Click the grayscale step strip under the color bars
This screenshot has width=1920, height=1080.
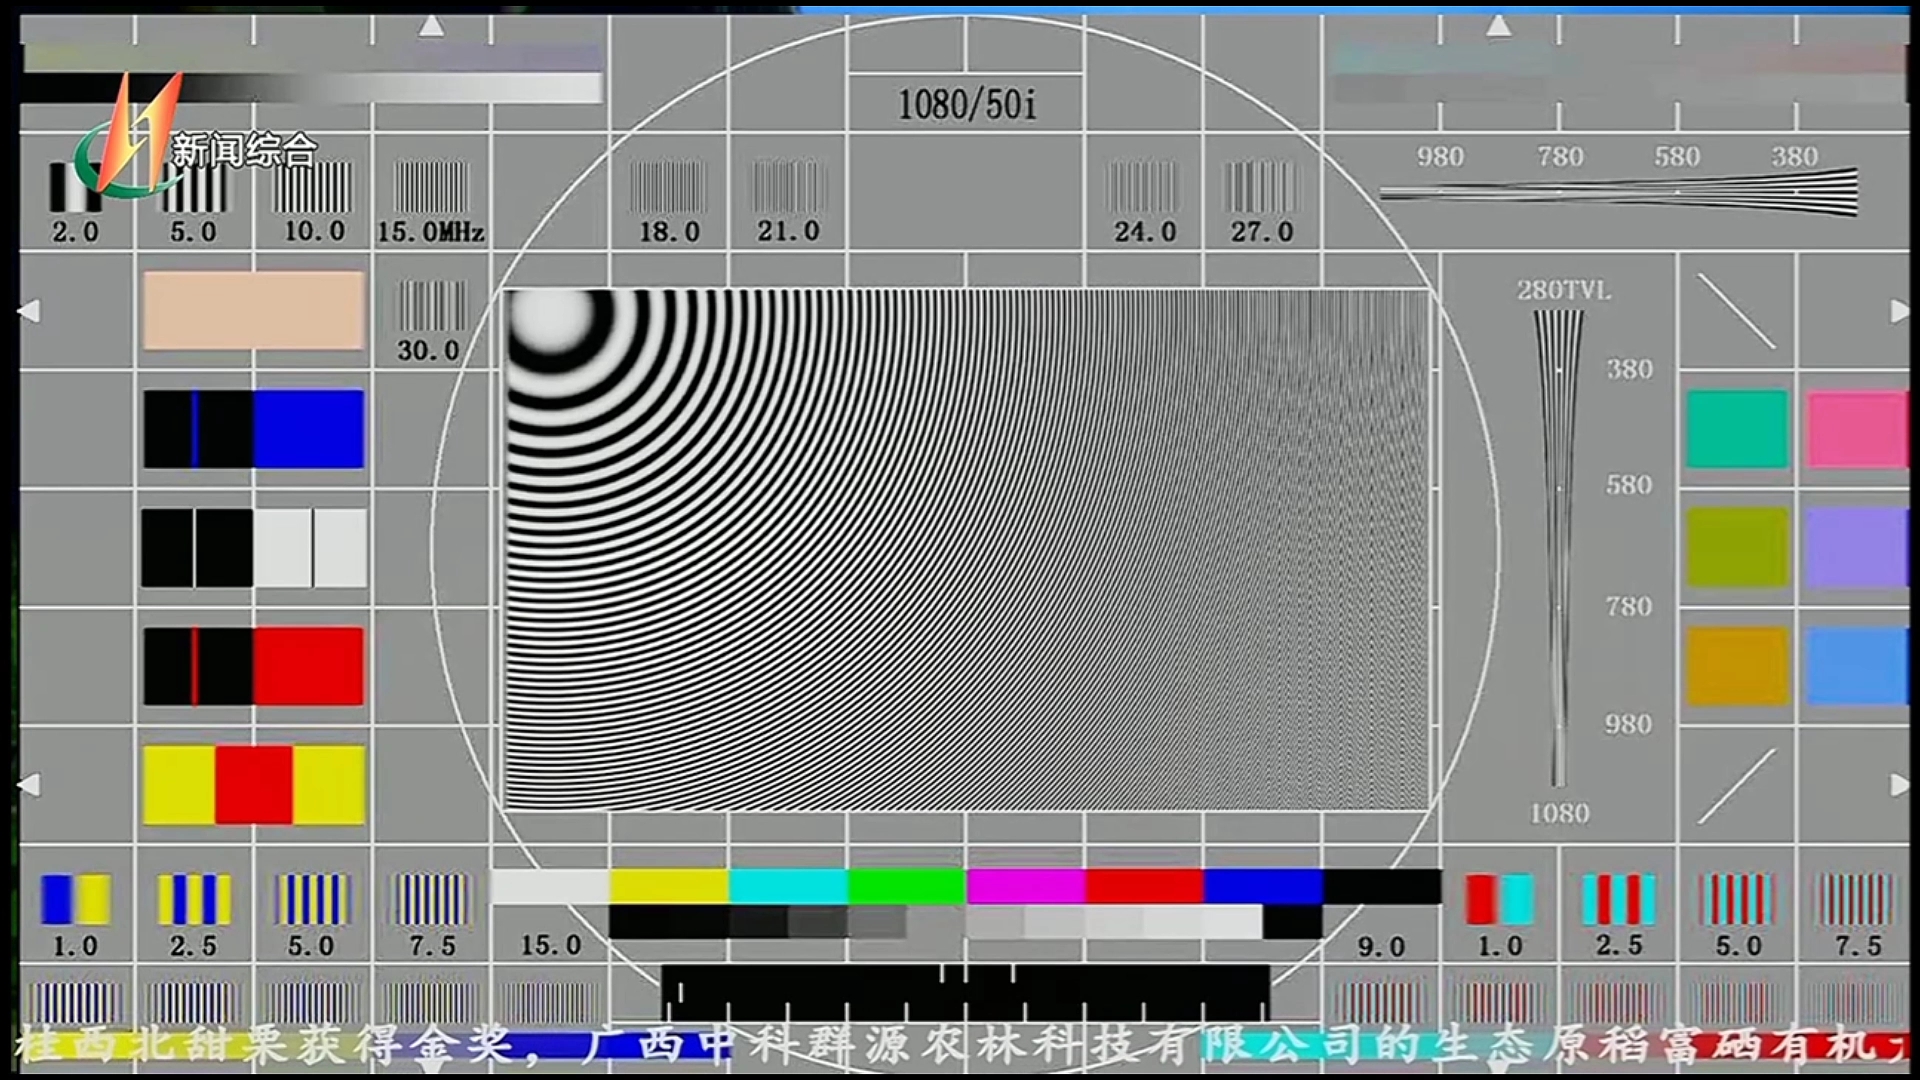966,922
